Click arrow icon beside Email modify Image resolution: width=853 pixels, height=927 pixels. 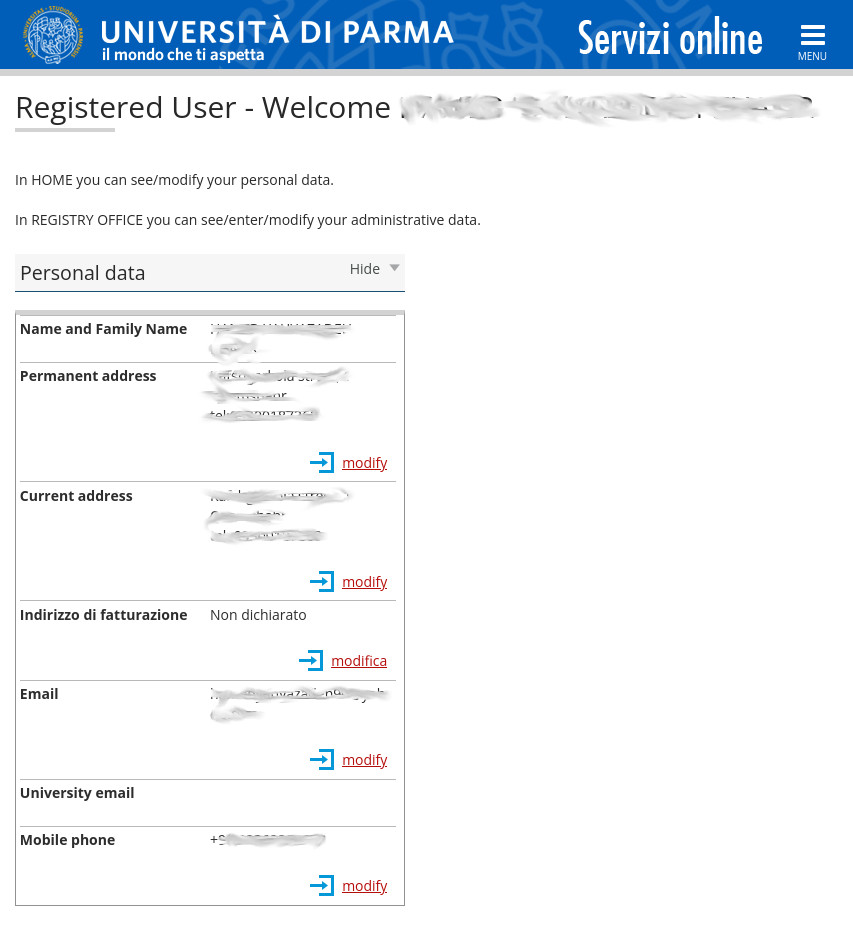point(322,760)
